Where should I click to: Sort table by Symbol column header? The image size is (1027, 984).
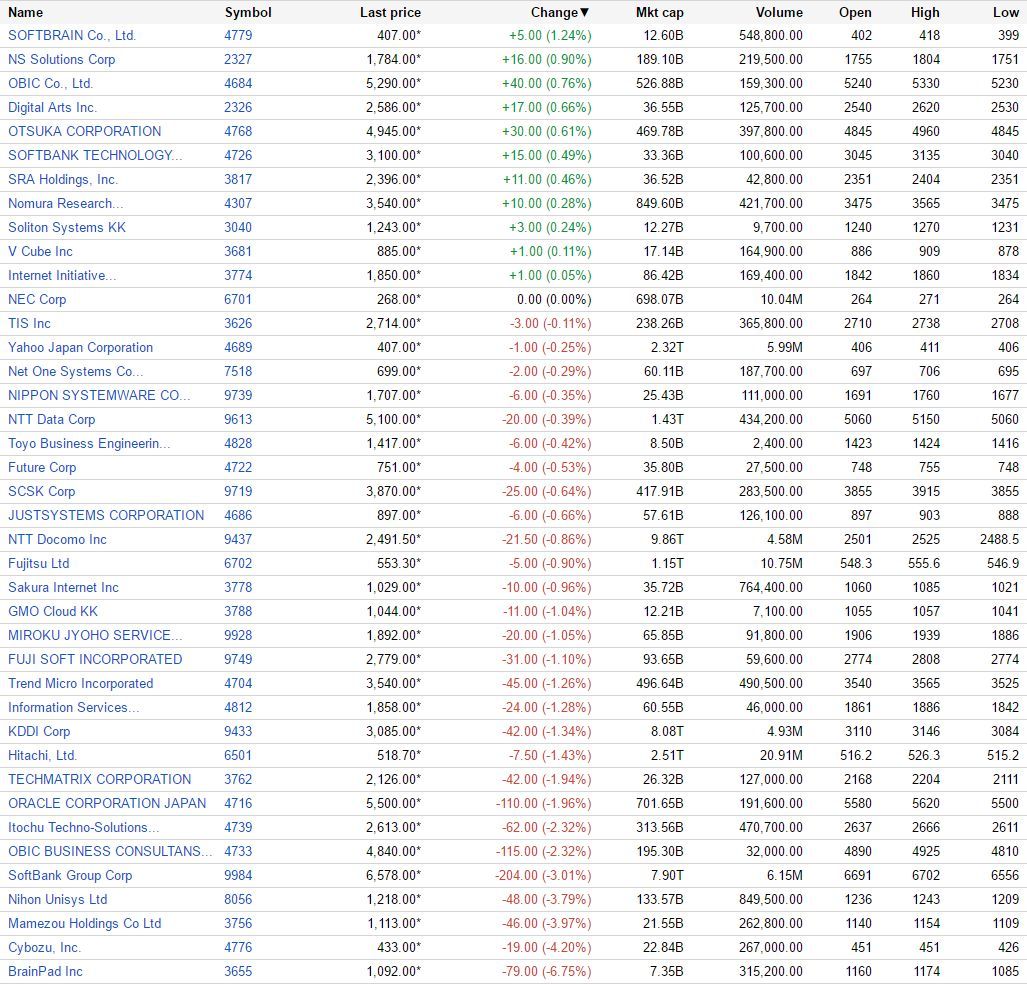[248, 12]
